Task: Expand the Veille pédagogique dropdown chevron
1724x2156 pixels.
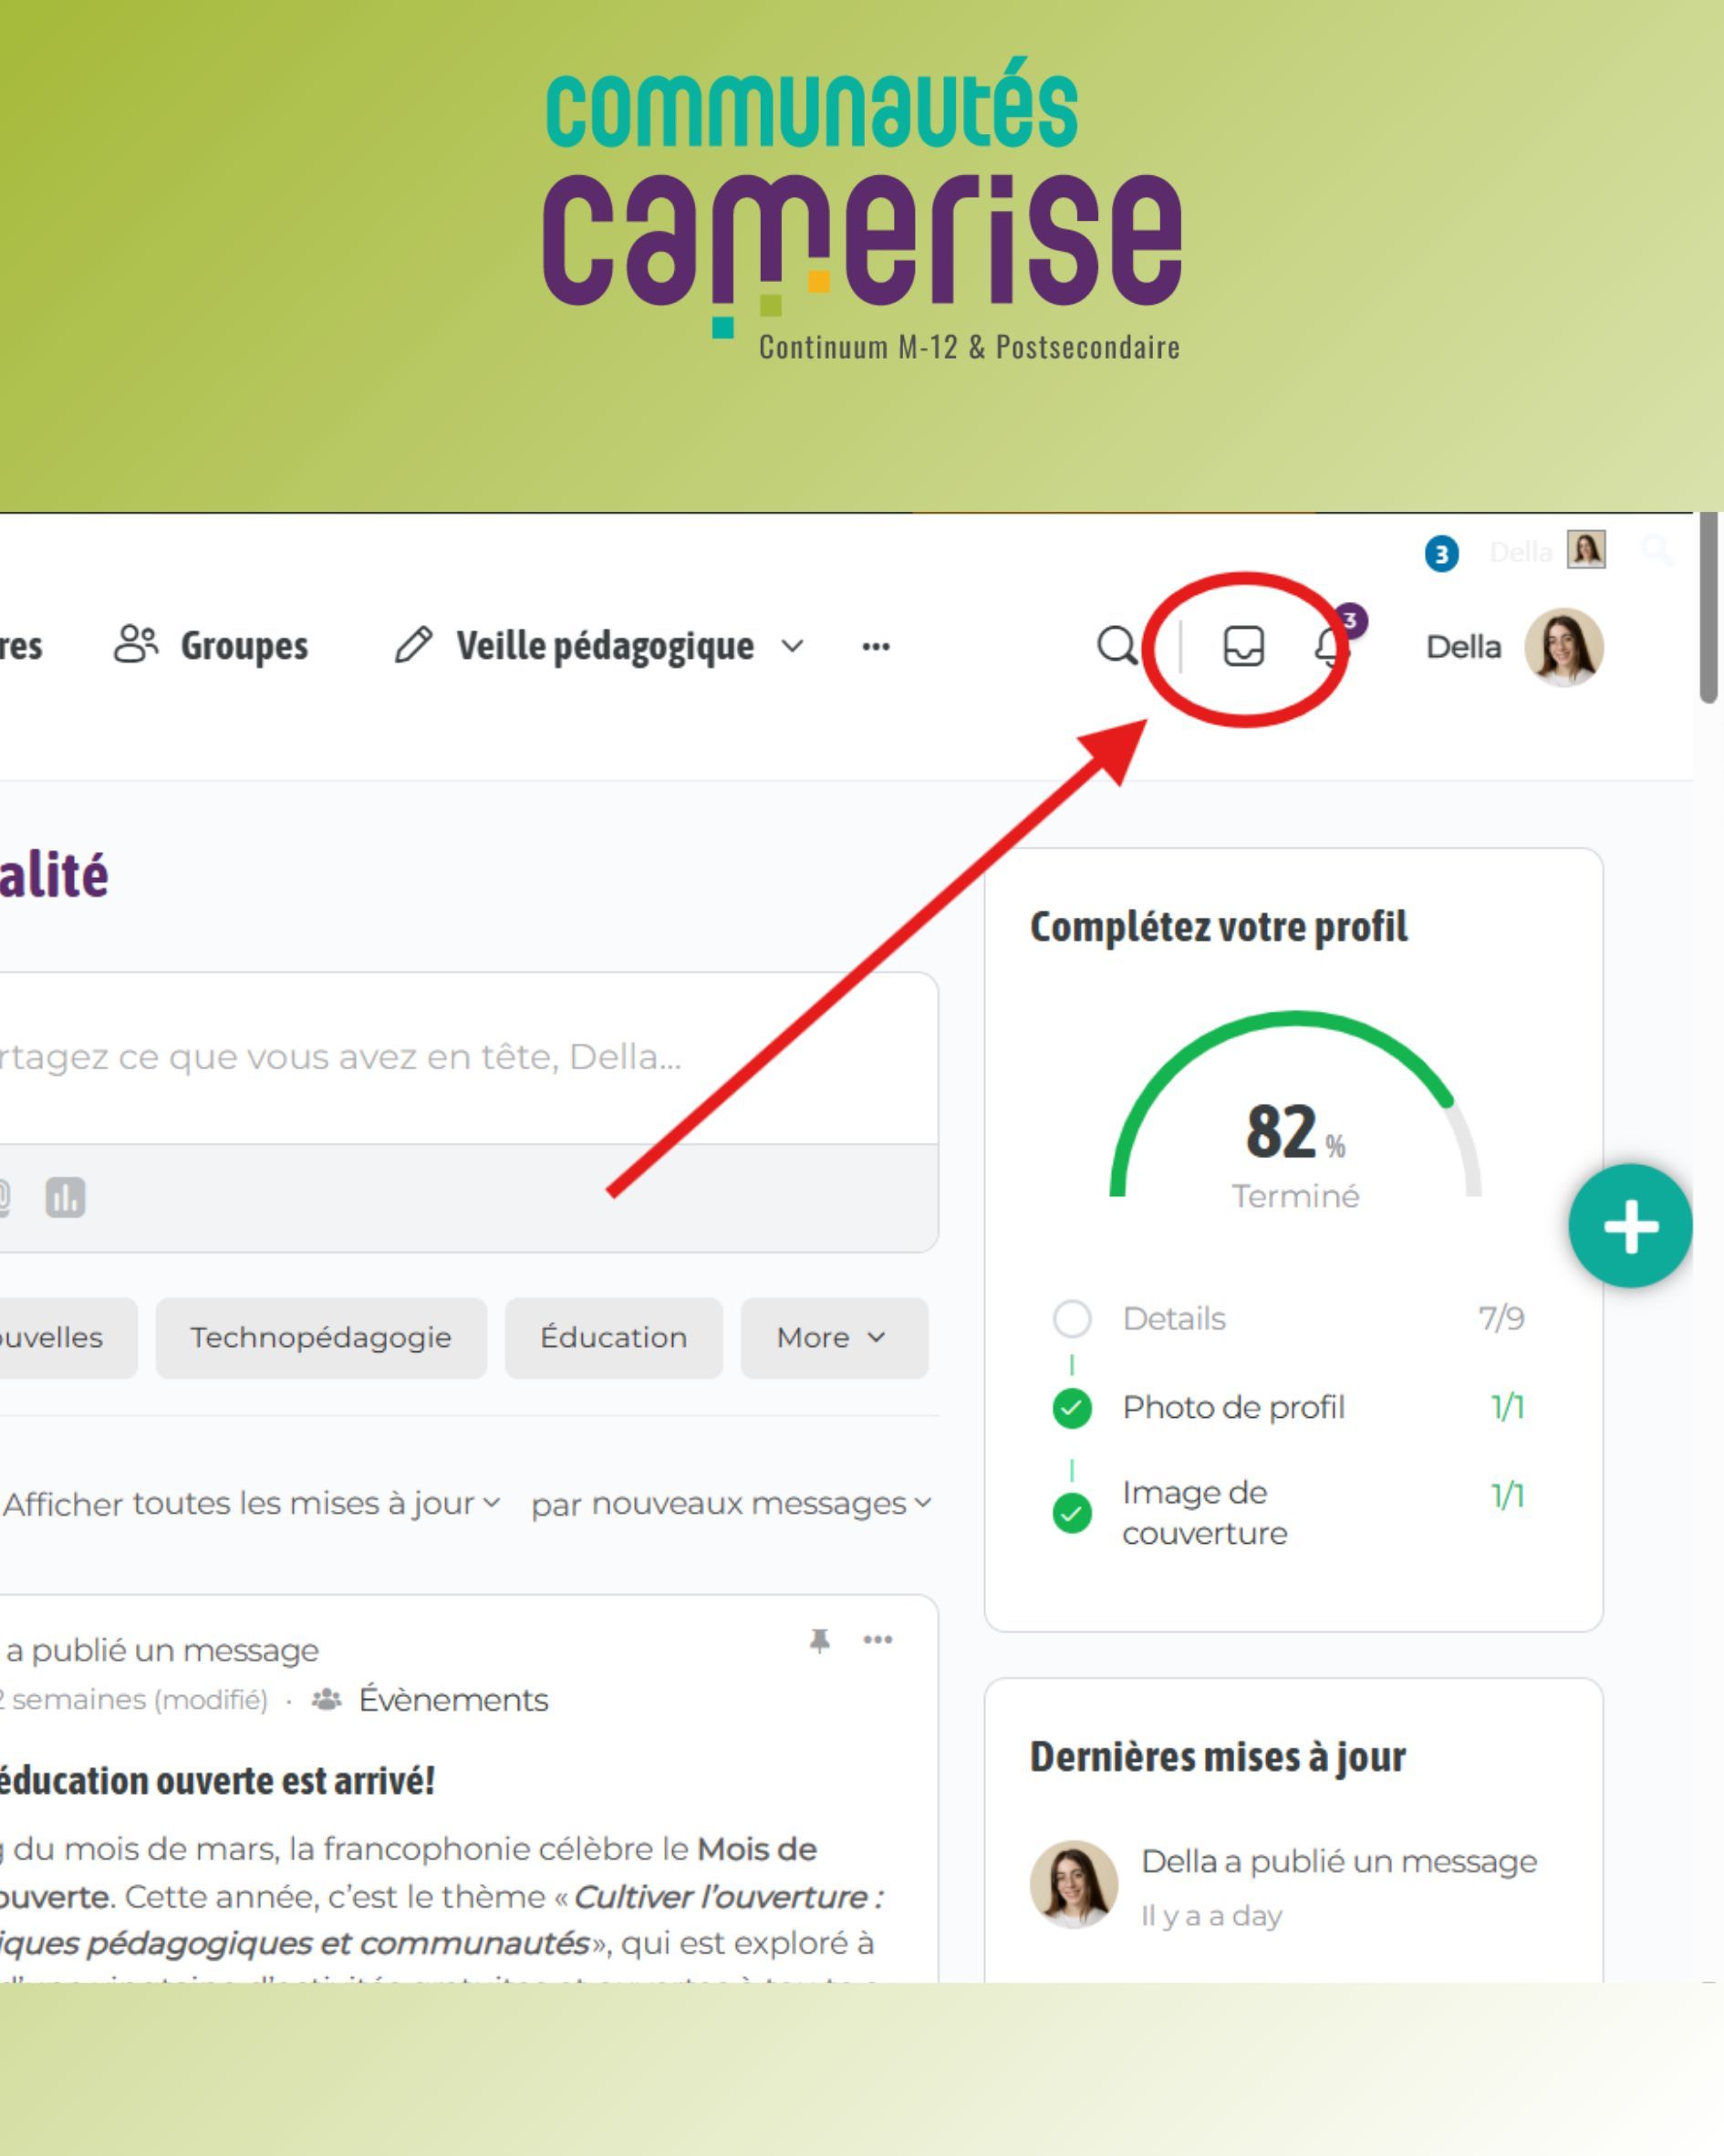Action: [792, 646]
